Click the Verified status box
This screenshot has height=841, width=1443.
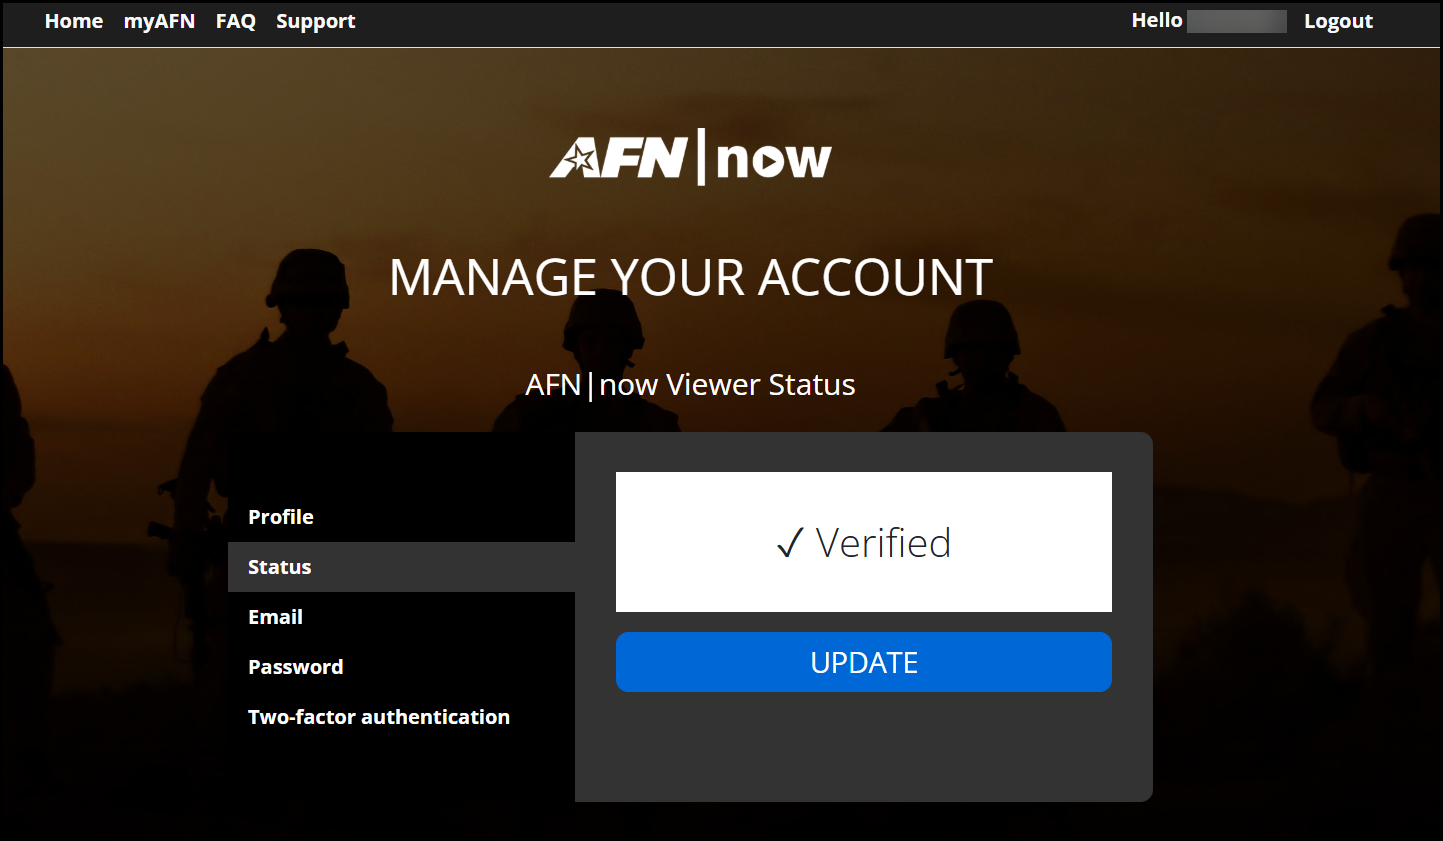coord(864,542)
